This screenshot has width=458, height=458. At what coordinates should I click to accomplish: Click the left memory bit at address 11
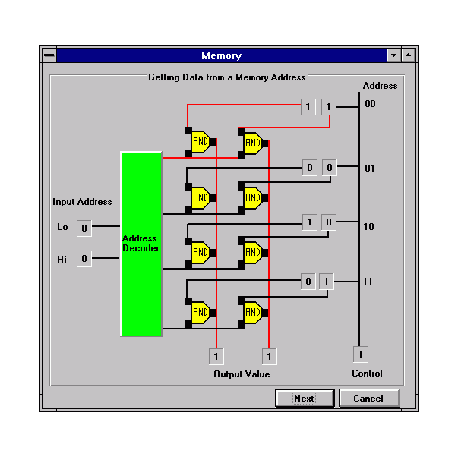coord(308,282)
